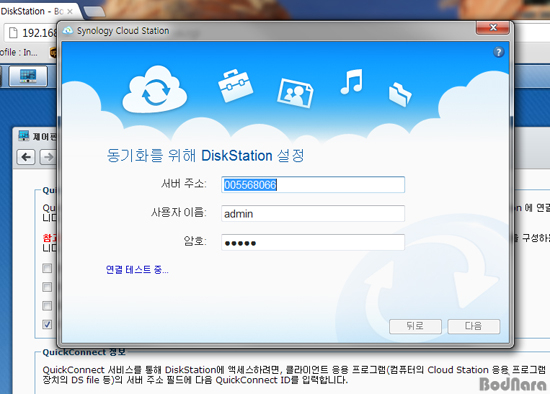Click the 다음 next button
Screen dimensions: 550x394
tap(474, 326)
